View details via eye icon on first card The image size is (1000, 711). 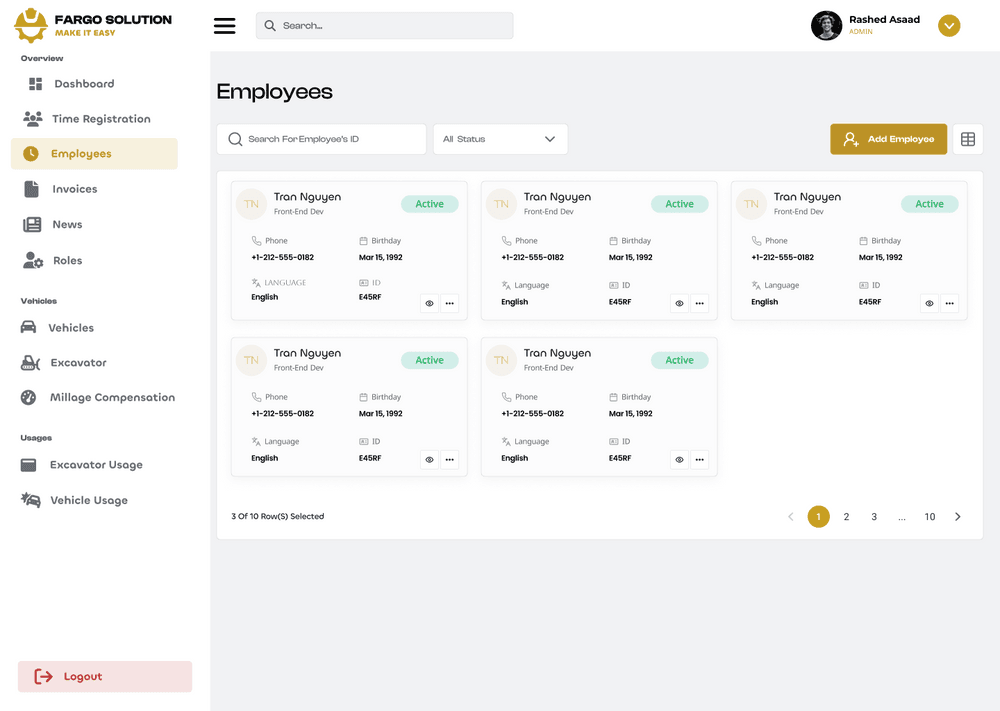click(429, 303)
